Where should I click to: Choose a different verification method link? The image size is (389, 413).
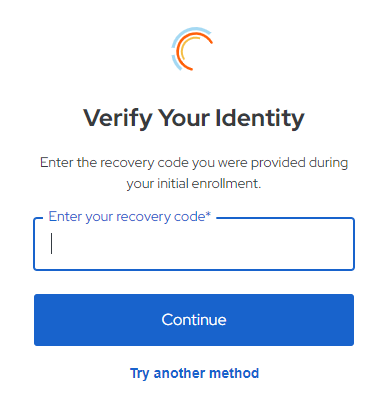(x=194, y=373)
